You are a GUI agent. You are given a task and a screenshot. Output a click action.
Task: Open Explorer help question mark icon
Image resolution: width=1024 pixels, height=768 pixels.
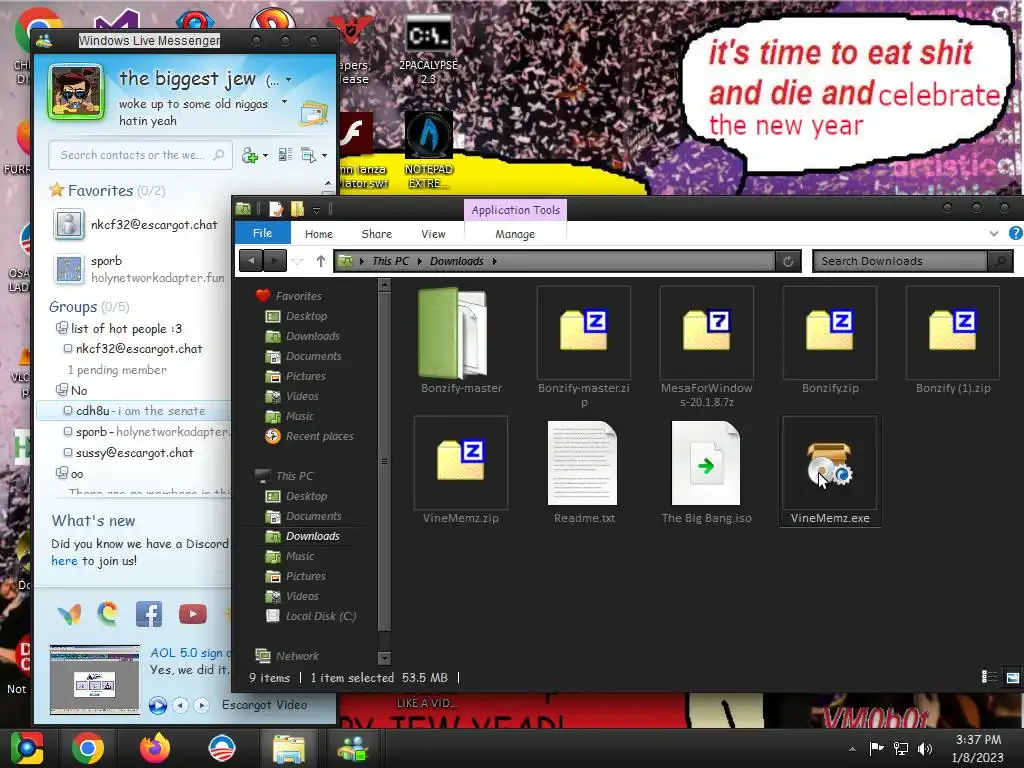point(1016,233)
